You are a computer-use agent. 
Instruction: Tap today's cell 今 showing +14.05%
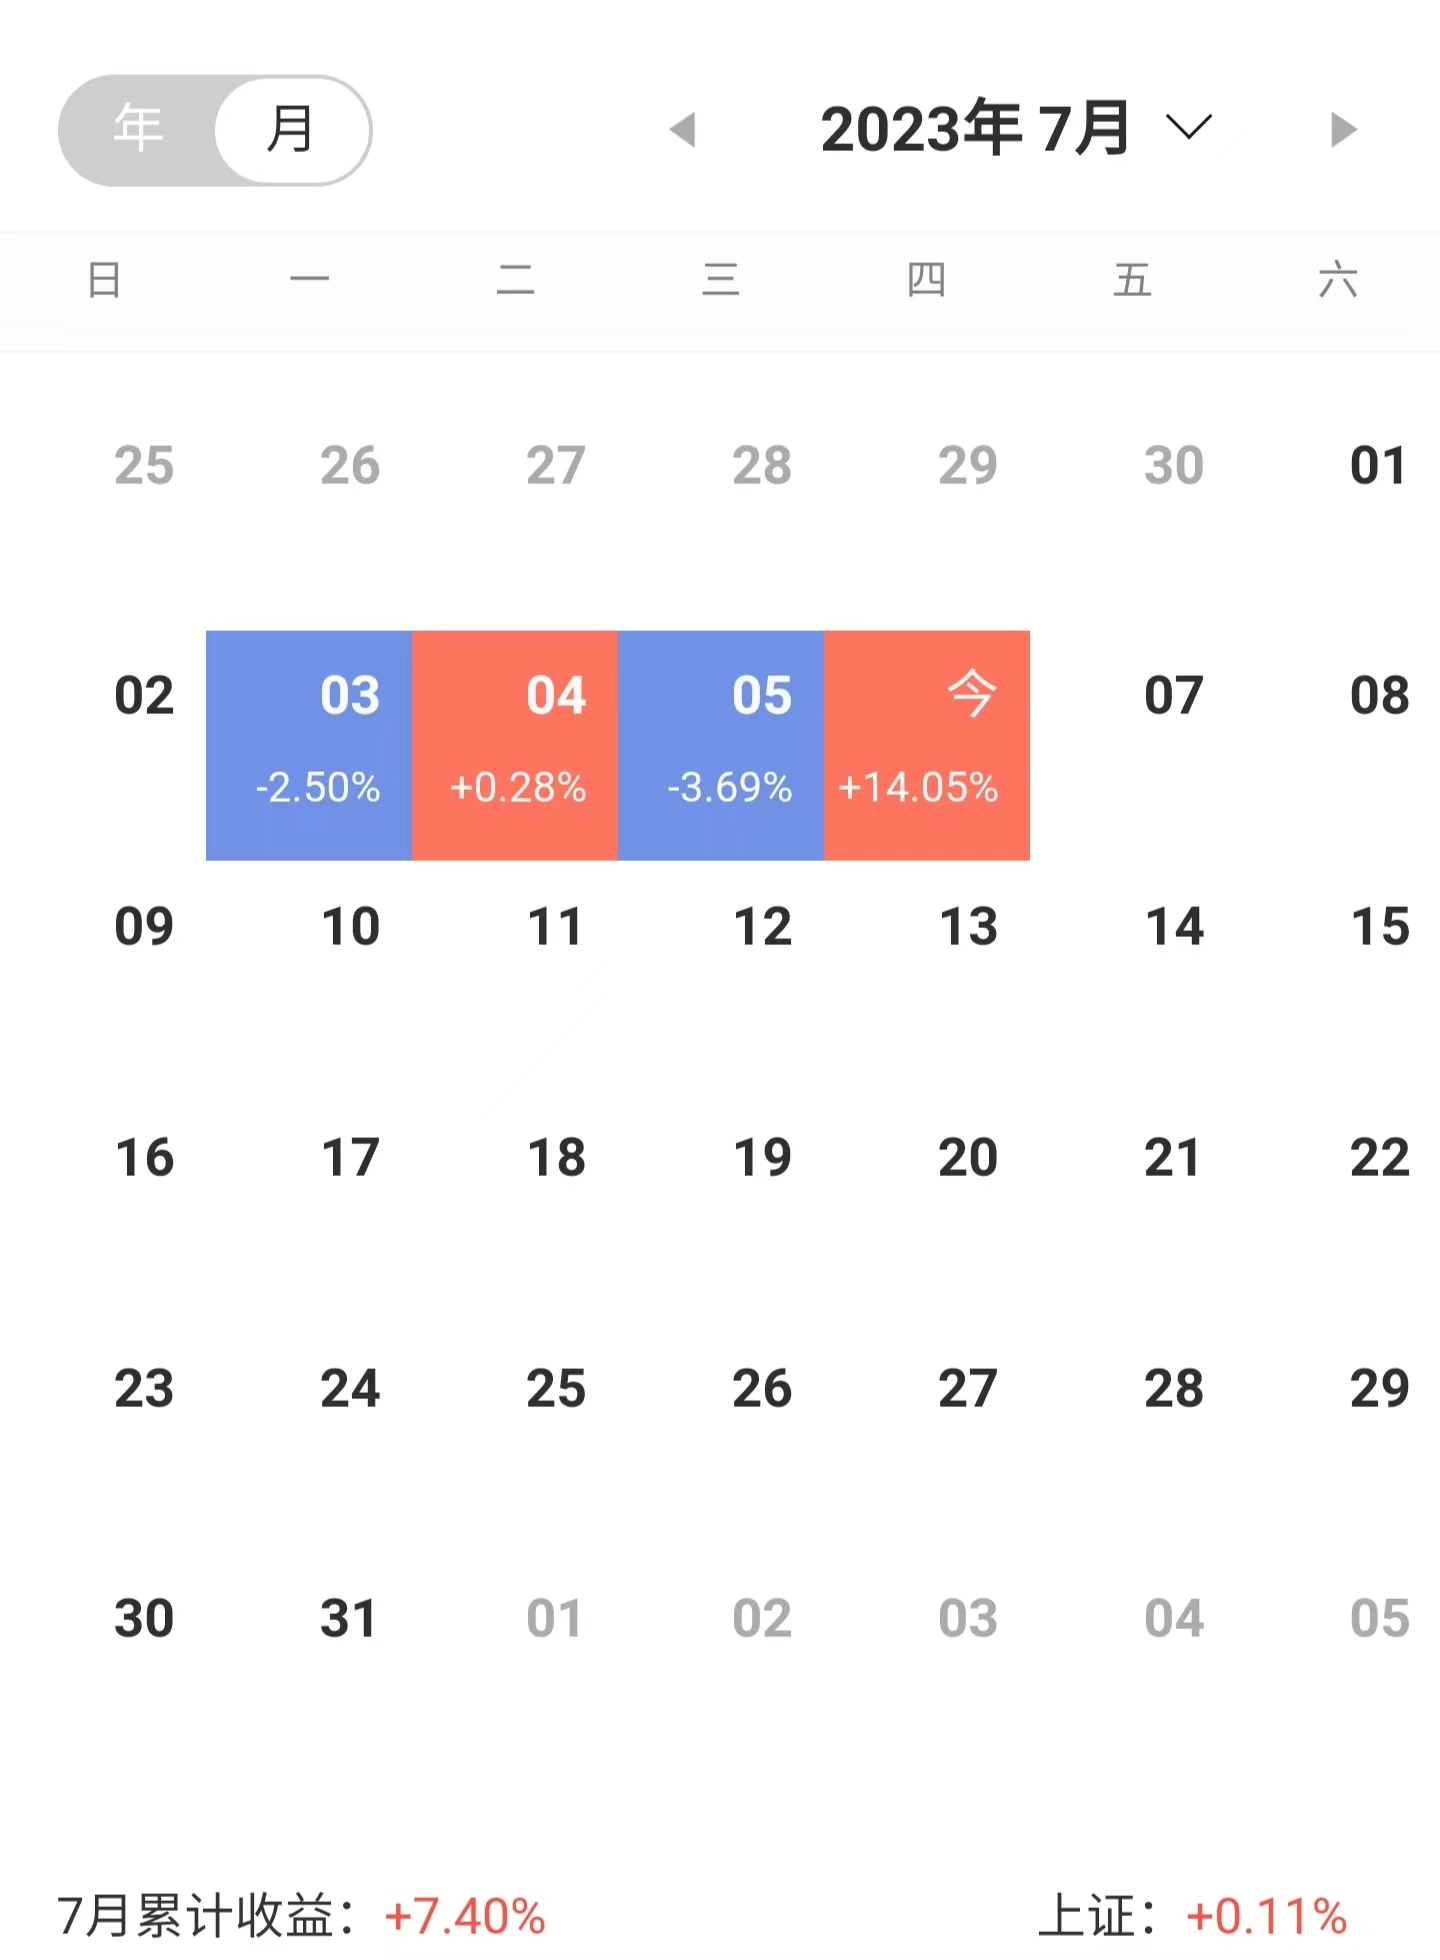point(927,745)
